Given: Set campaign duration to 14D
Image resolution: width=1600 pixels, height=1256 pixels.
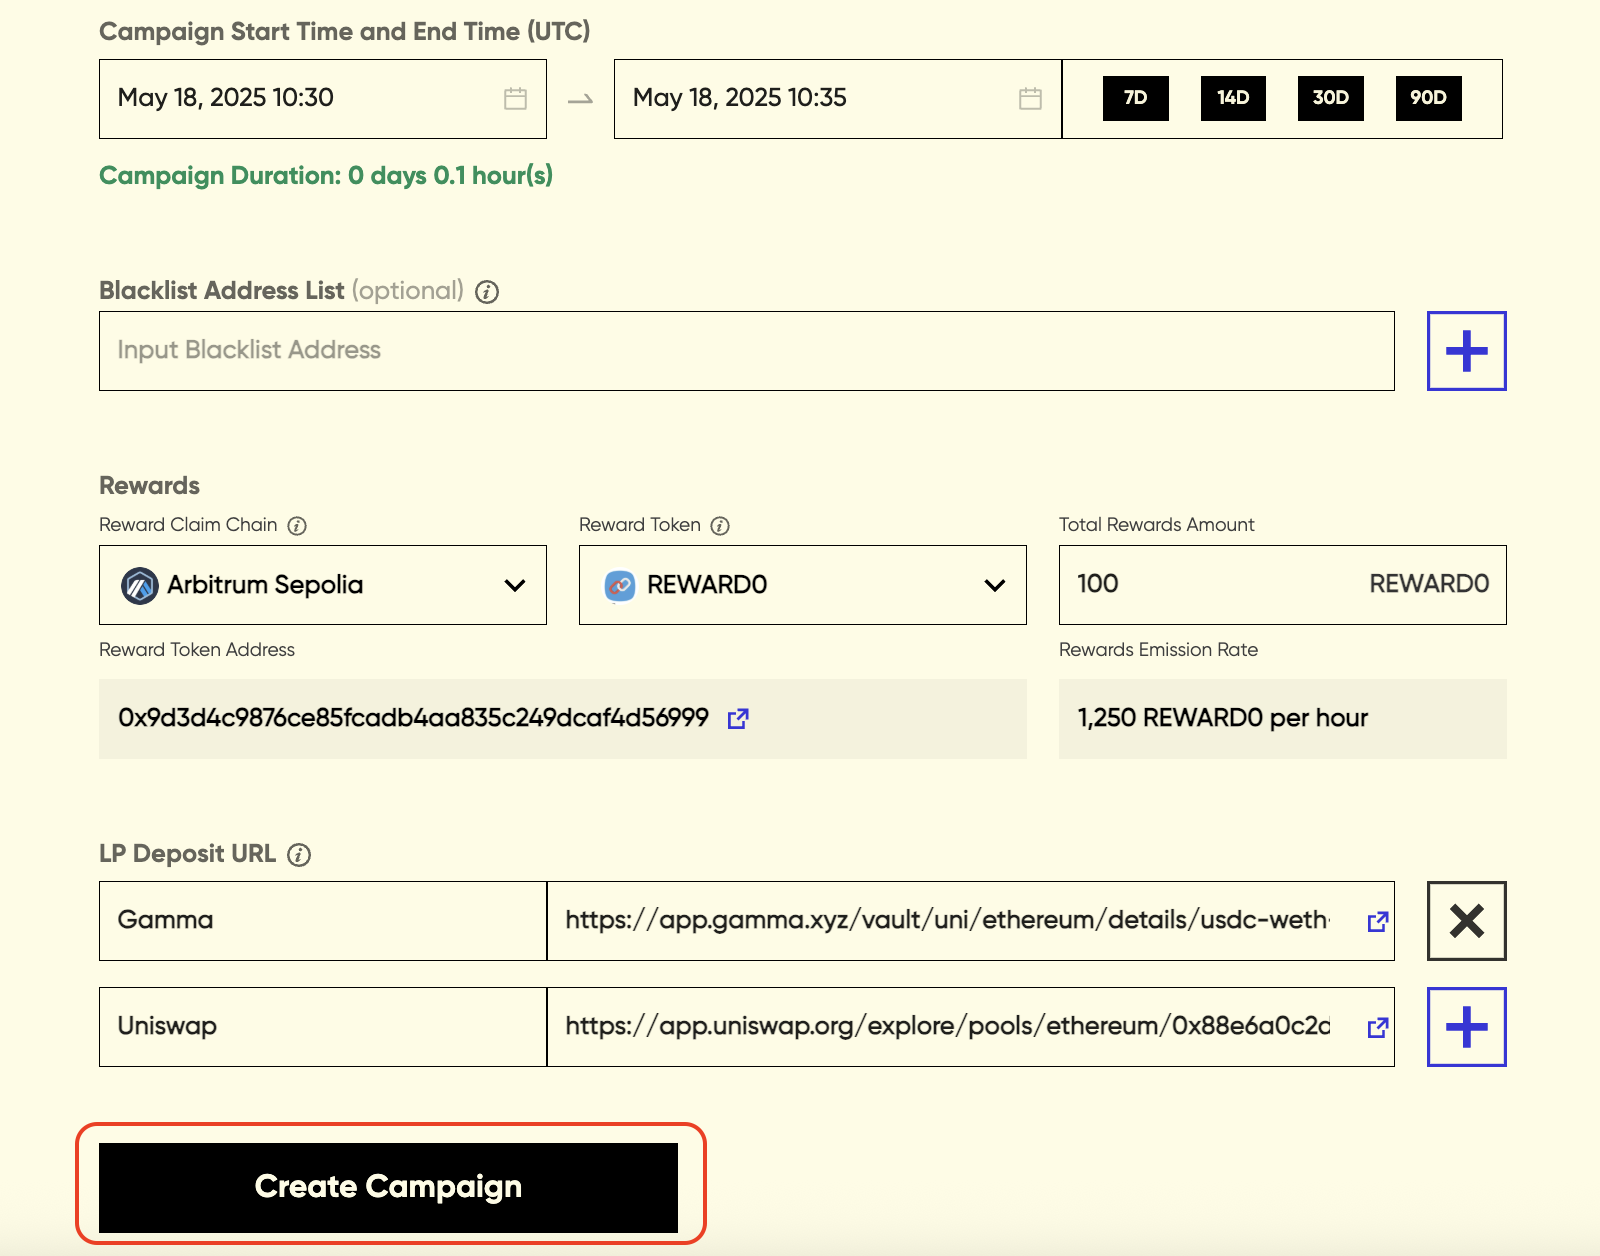Looking at the screenshot, I should (x=1233, y=98).
